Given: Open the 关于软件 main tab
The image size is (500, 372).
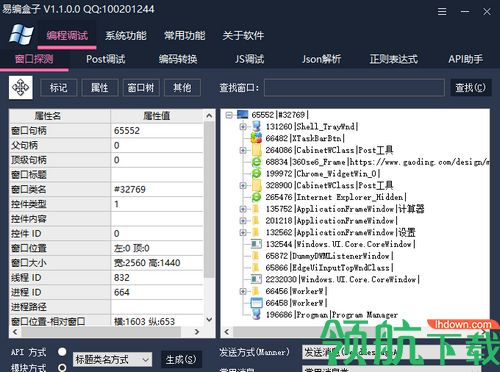Looking at the screenshot, I should 243,35.
